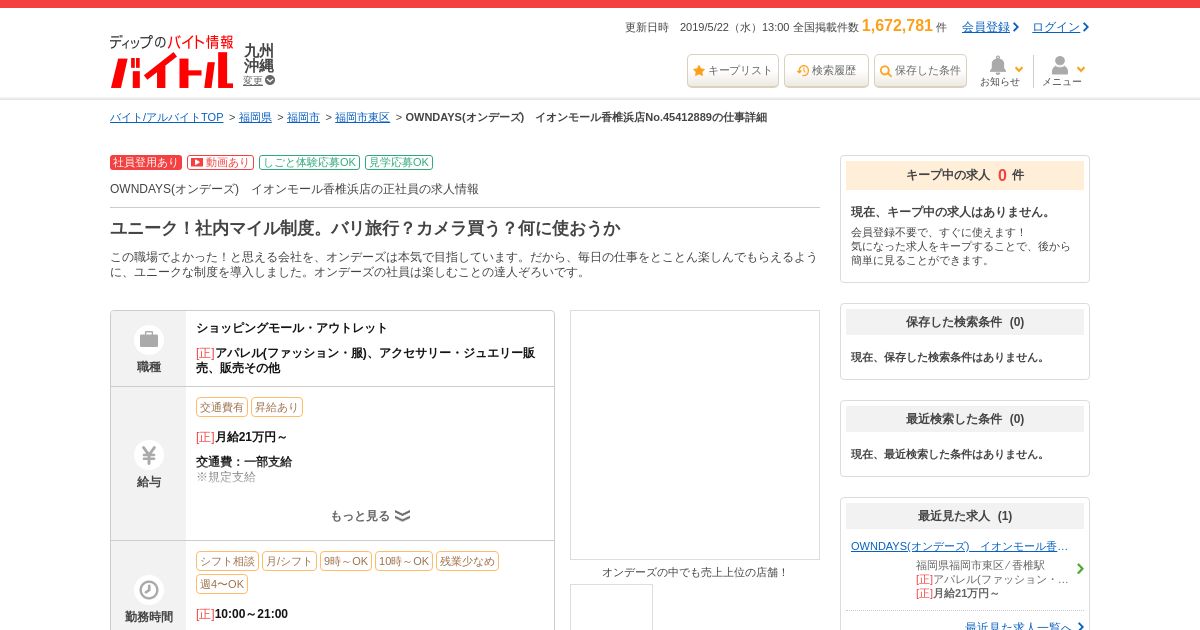This screenshot has width=1200, height=630.
Task: Open 最近見た求人一覧へ link
Action: 1018,627
